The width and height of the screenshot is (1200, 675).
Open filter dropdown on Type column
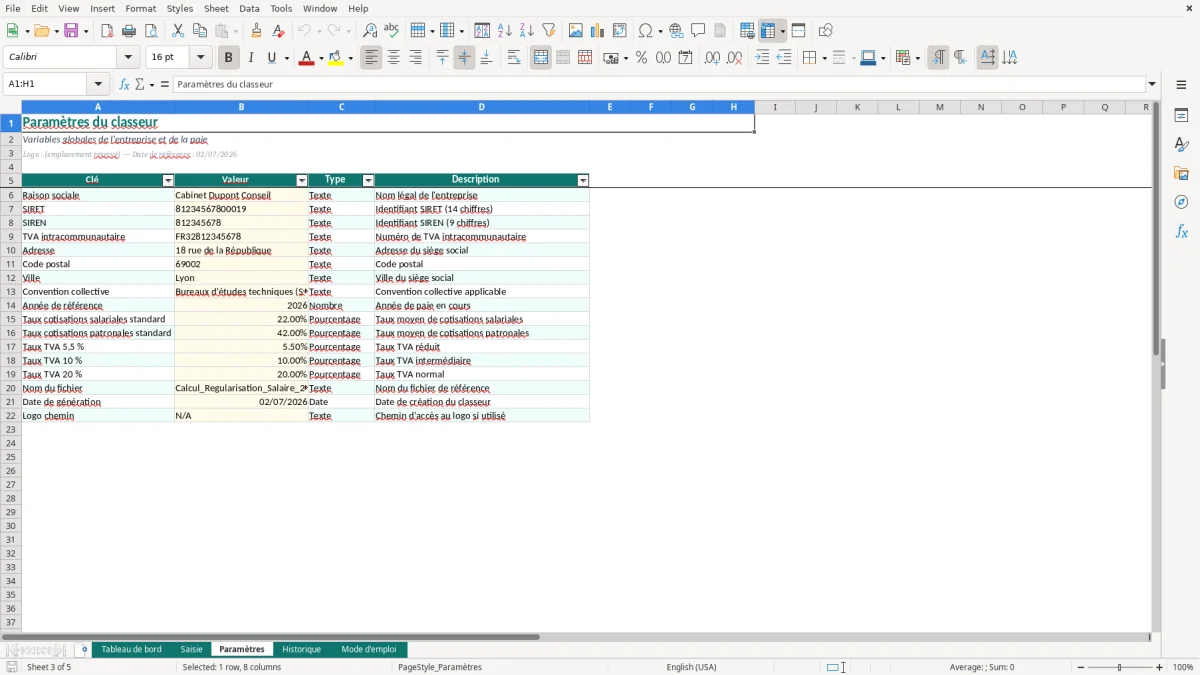point(368,180)
